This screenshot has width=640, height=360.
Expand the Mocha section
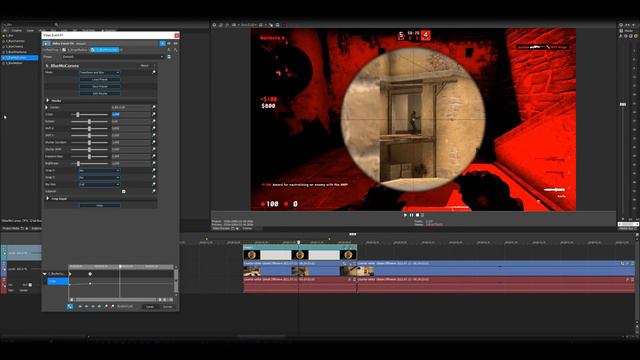[x=48, y=100]
